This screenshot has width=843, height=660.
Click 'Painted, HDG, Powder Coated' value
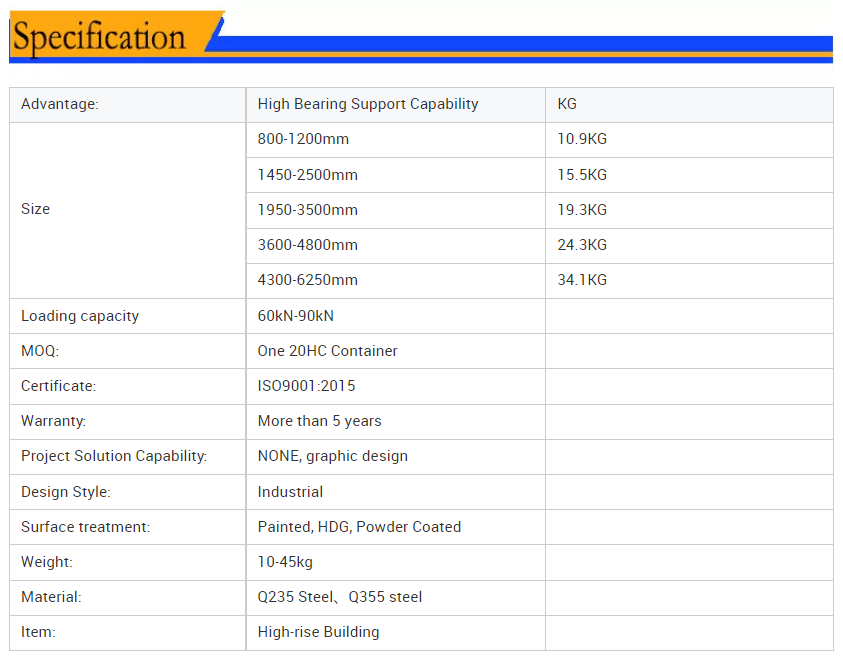[359, 527]
